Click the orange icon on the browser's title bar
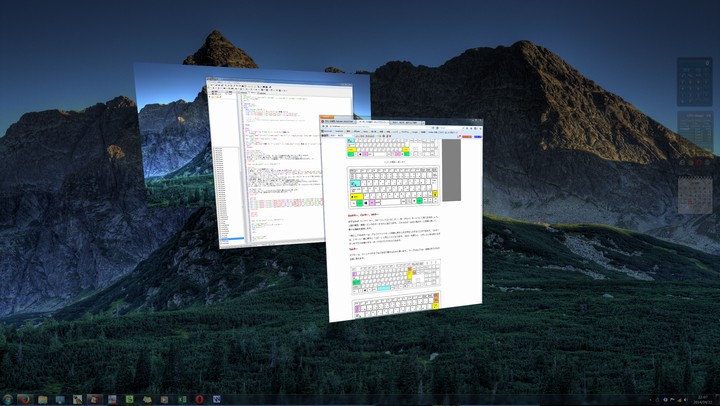 pyautogui.click(x=325, y=118)
